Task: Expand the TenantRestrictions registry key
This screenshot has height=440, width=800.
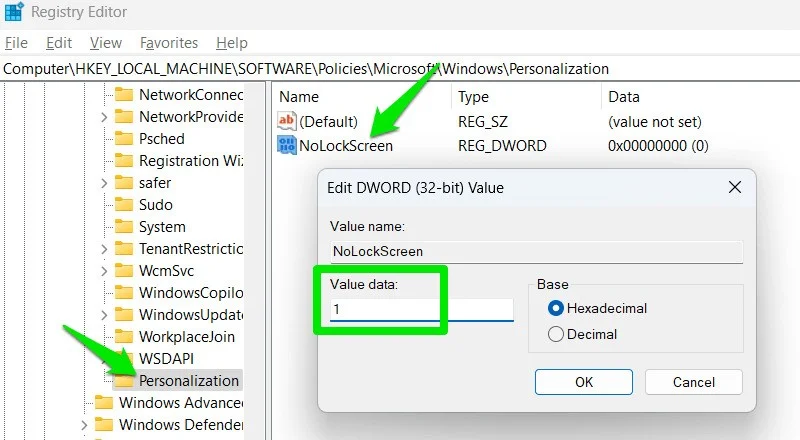Action: click(104, 249)
